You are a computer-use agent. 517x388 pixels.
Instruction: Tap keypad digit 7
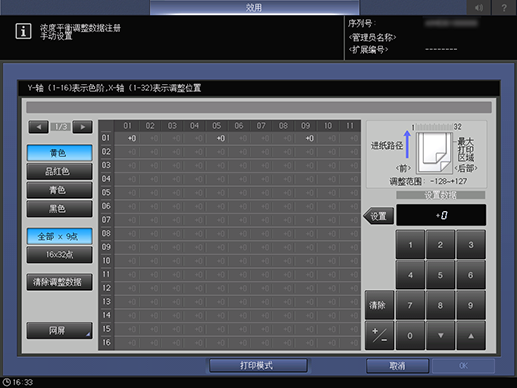coord(410,305)
